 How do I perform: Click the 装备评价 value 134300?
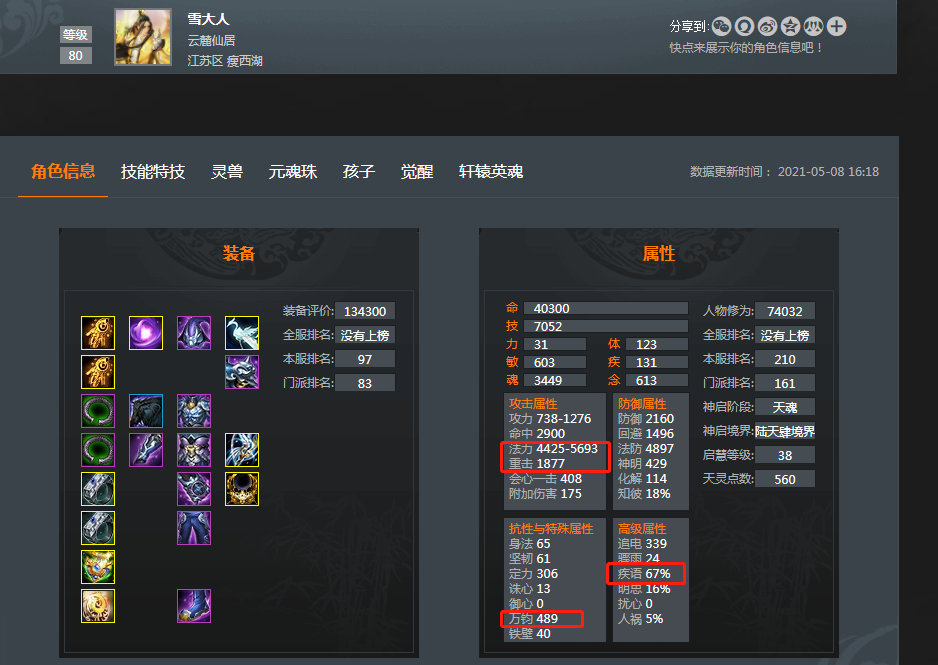coord(365,311)
